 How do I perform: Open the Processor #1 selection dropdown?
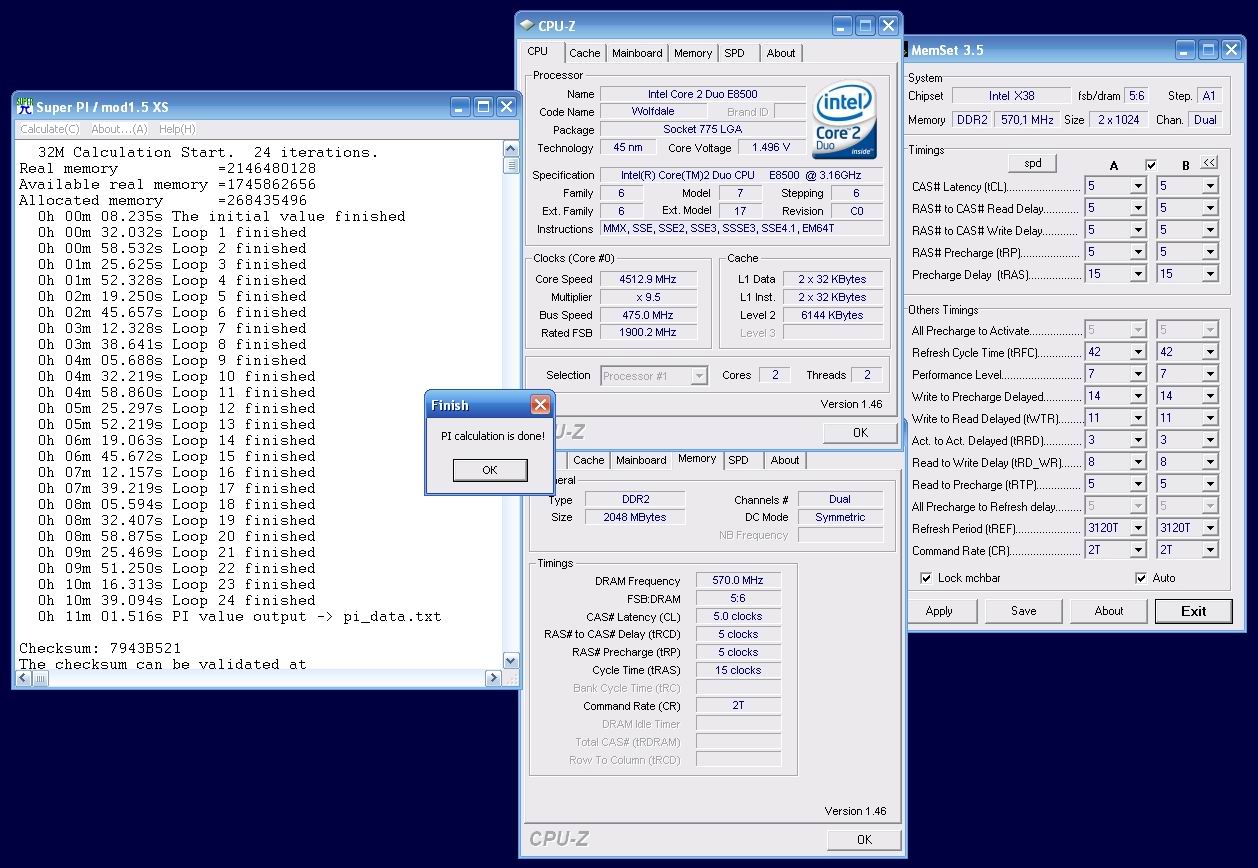(700, 376)
